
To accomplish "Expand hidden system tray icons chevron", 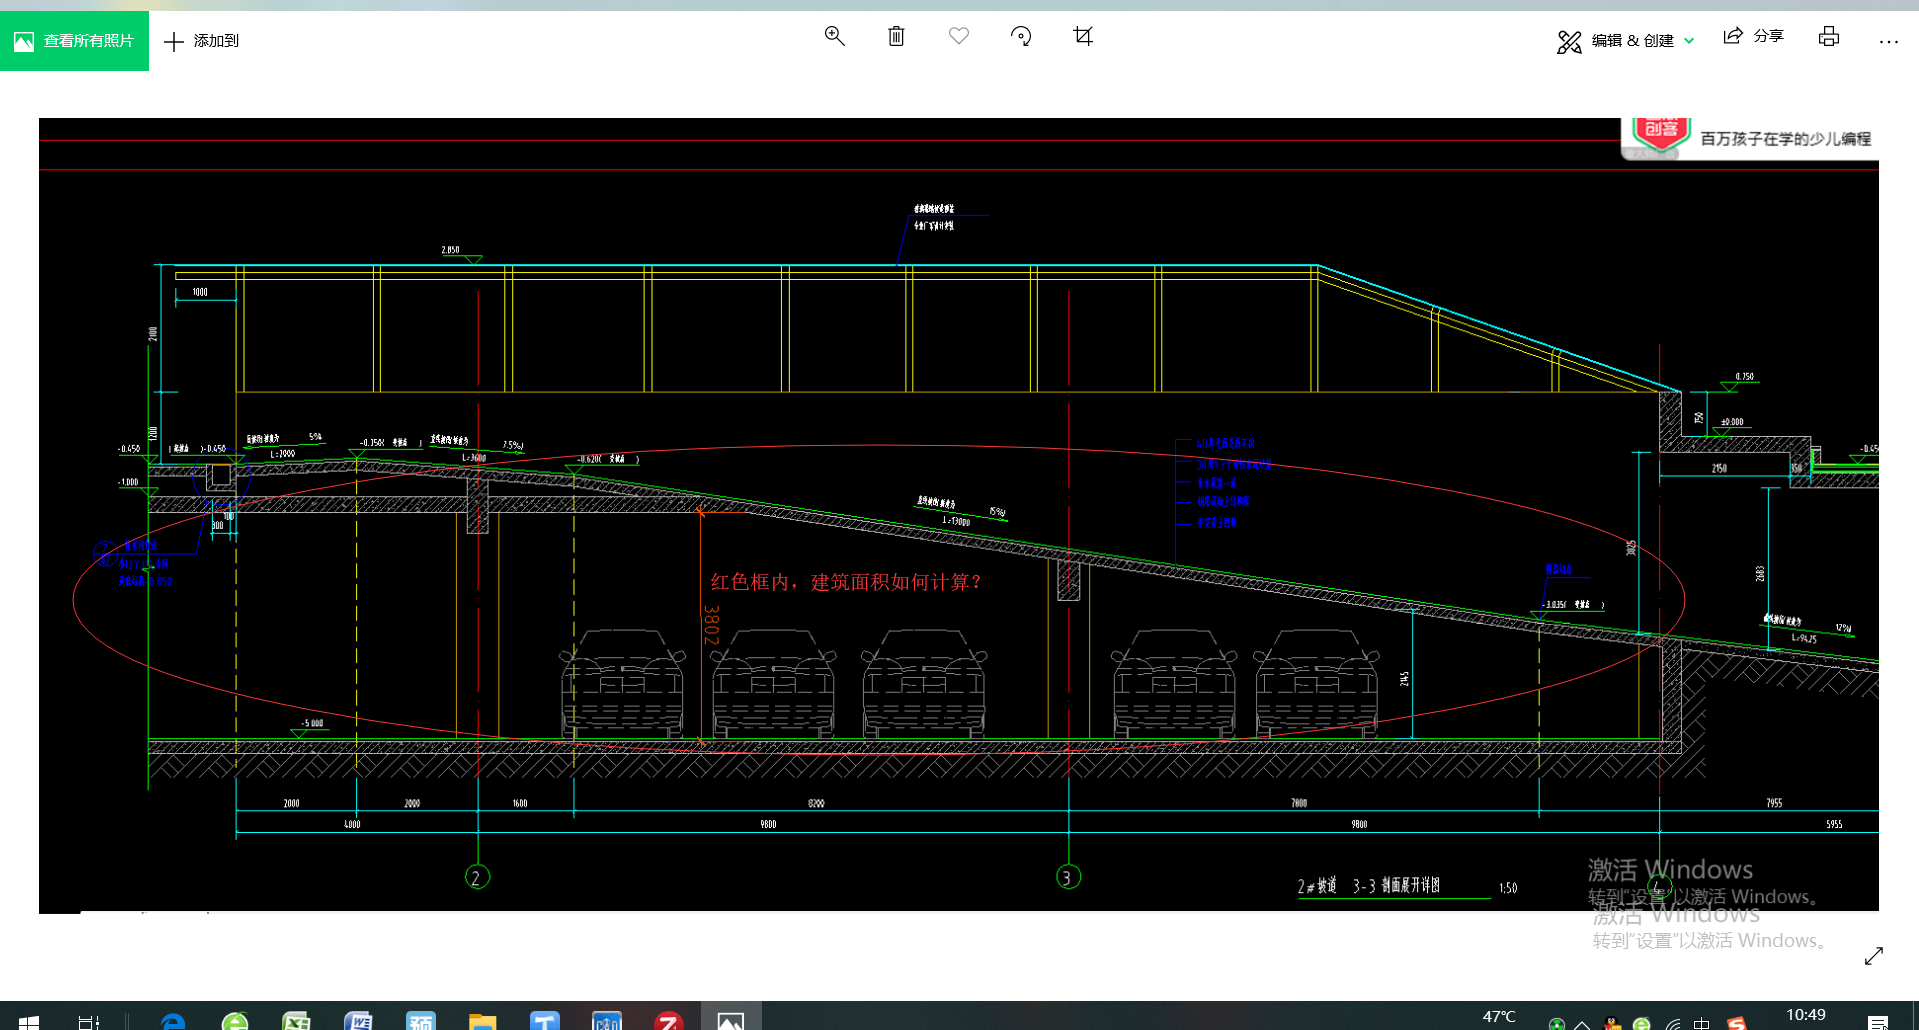I will pos(1582,1024).
